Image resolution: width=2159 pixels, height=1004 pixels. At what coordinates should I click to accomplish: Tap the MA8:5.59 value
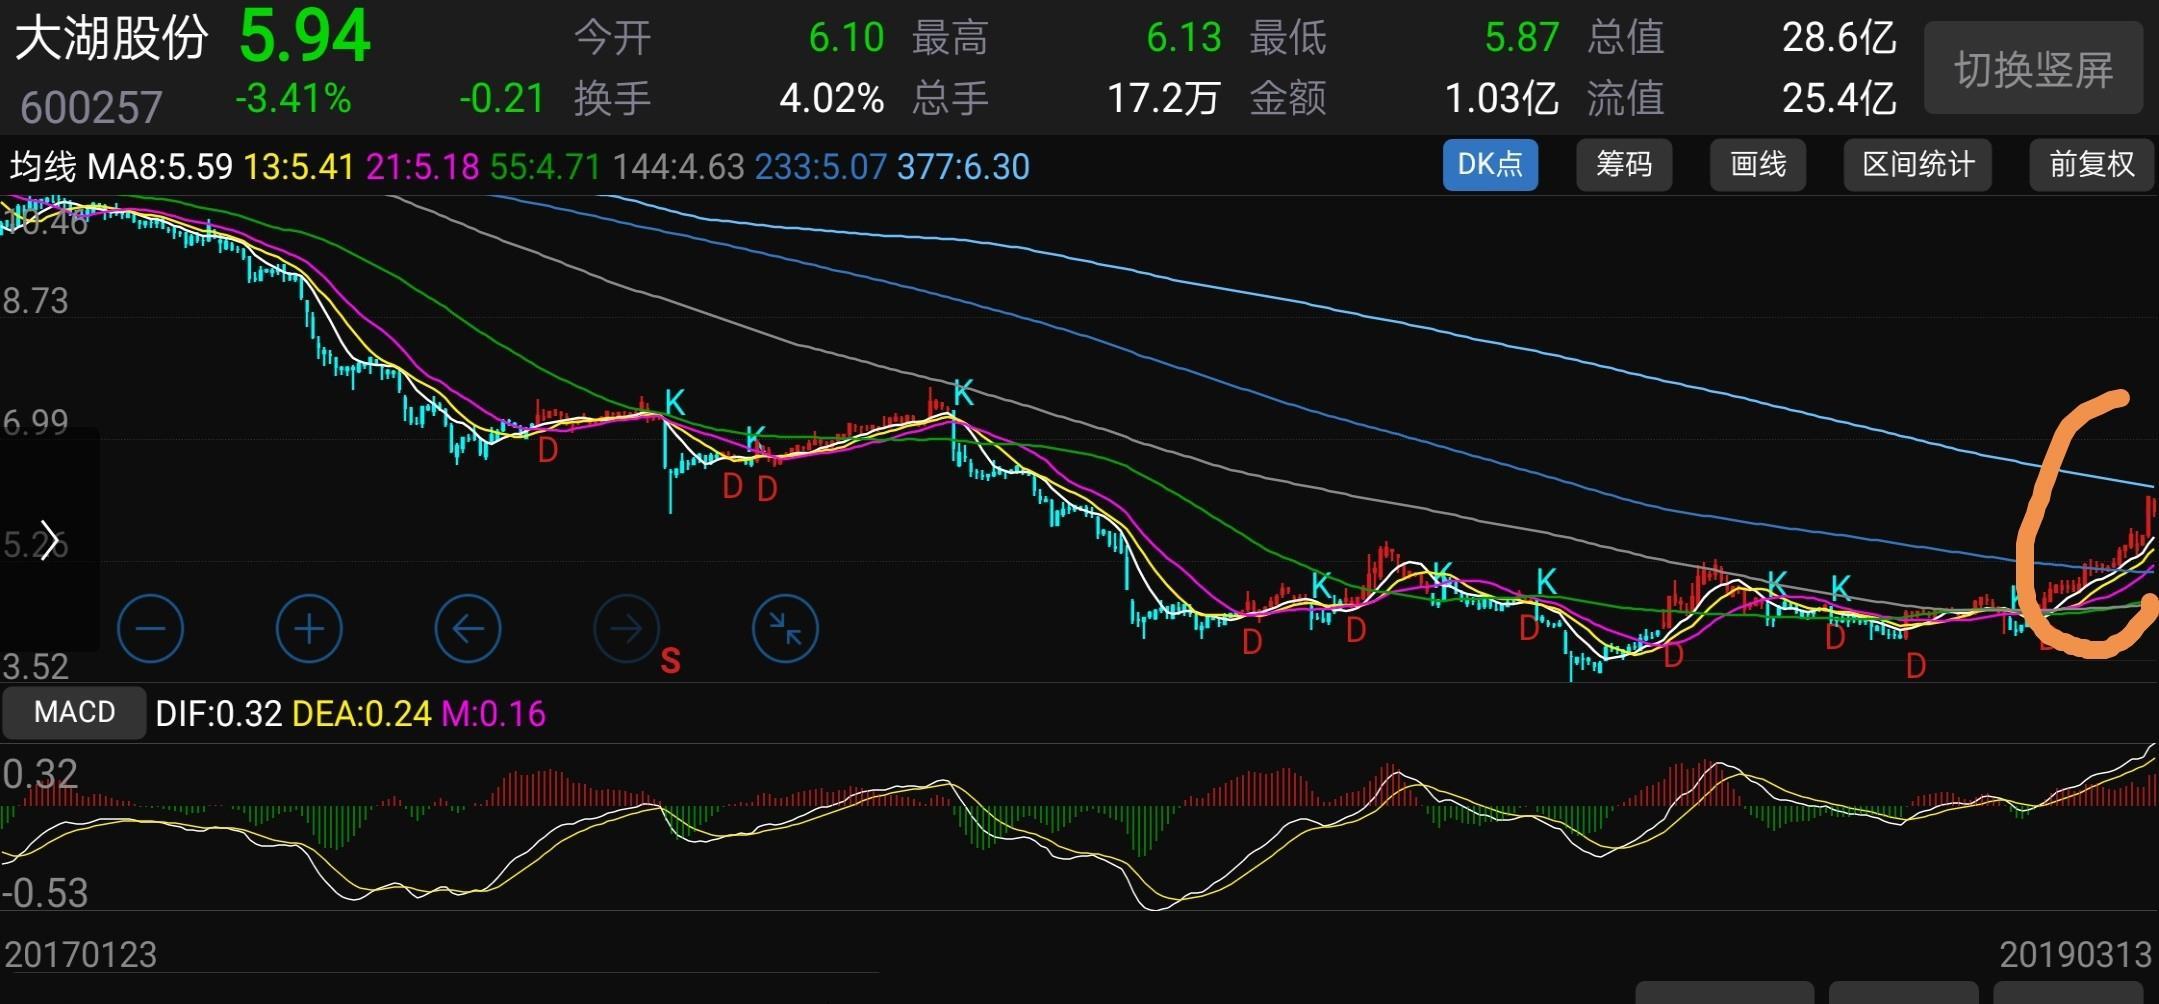coord(160,166)
